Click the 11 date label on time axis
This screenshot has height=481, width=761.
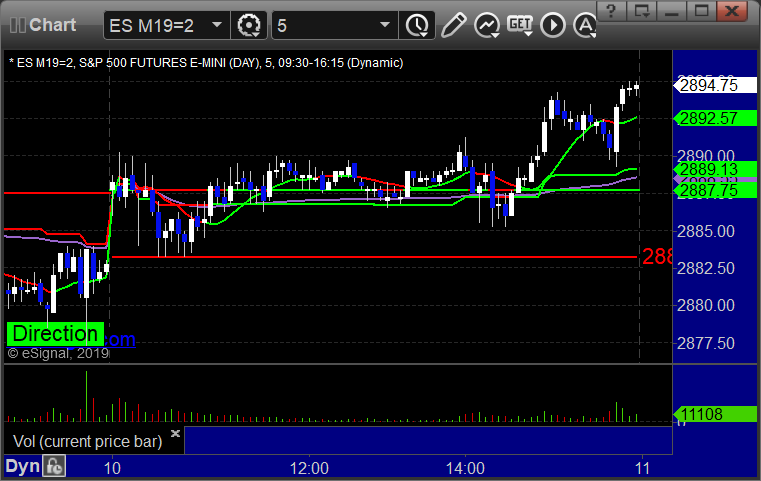pos(643,468)
